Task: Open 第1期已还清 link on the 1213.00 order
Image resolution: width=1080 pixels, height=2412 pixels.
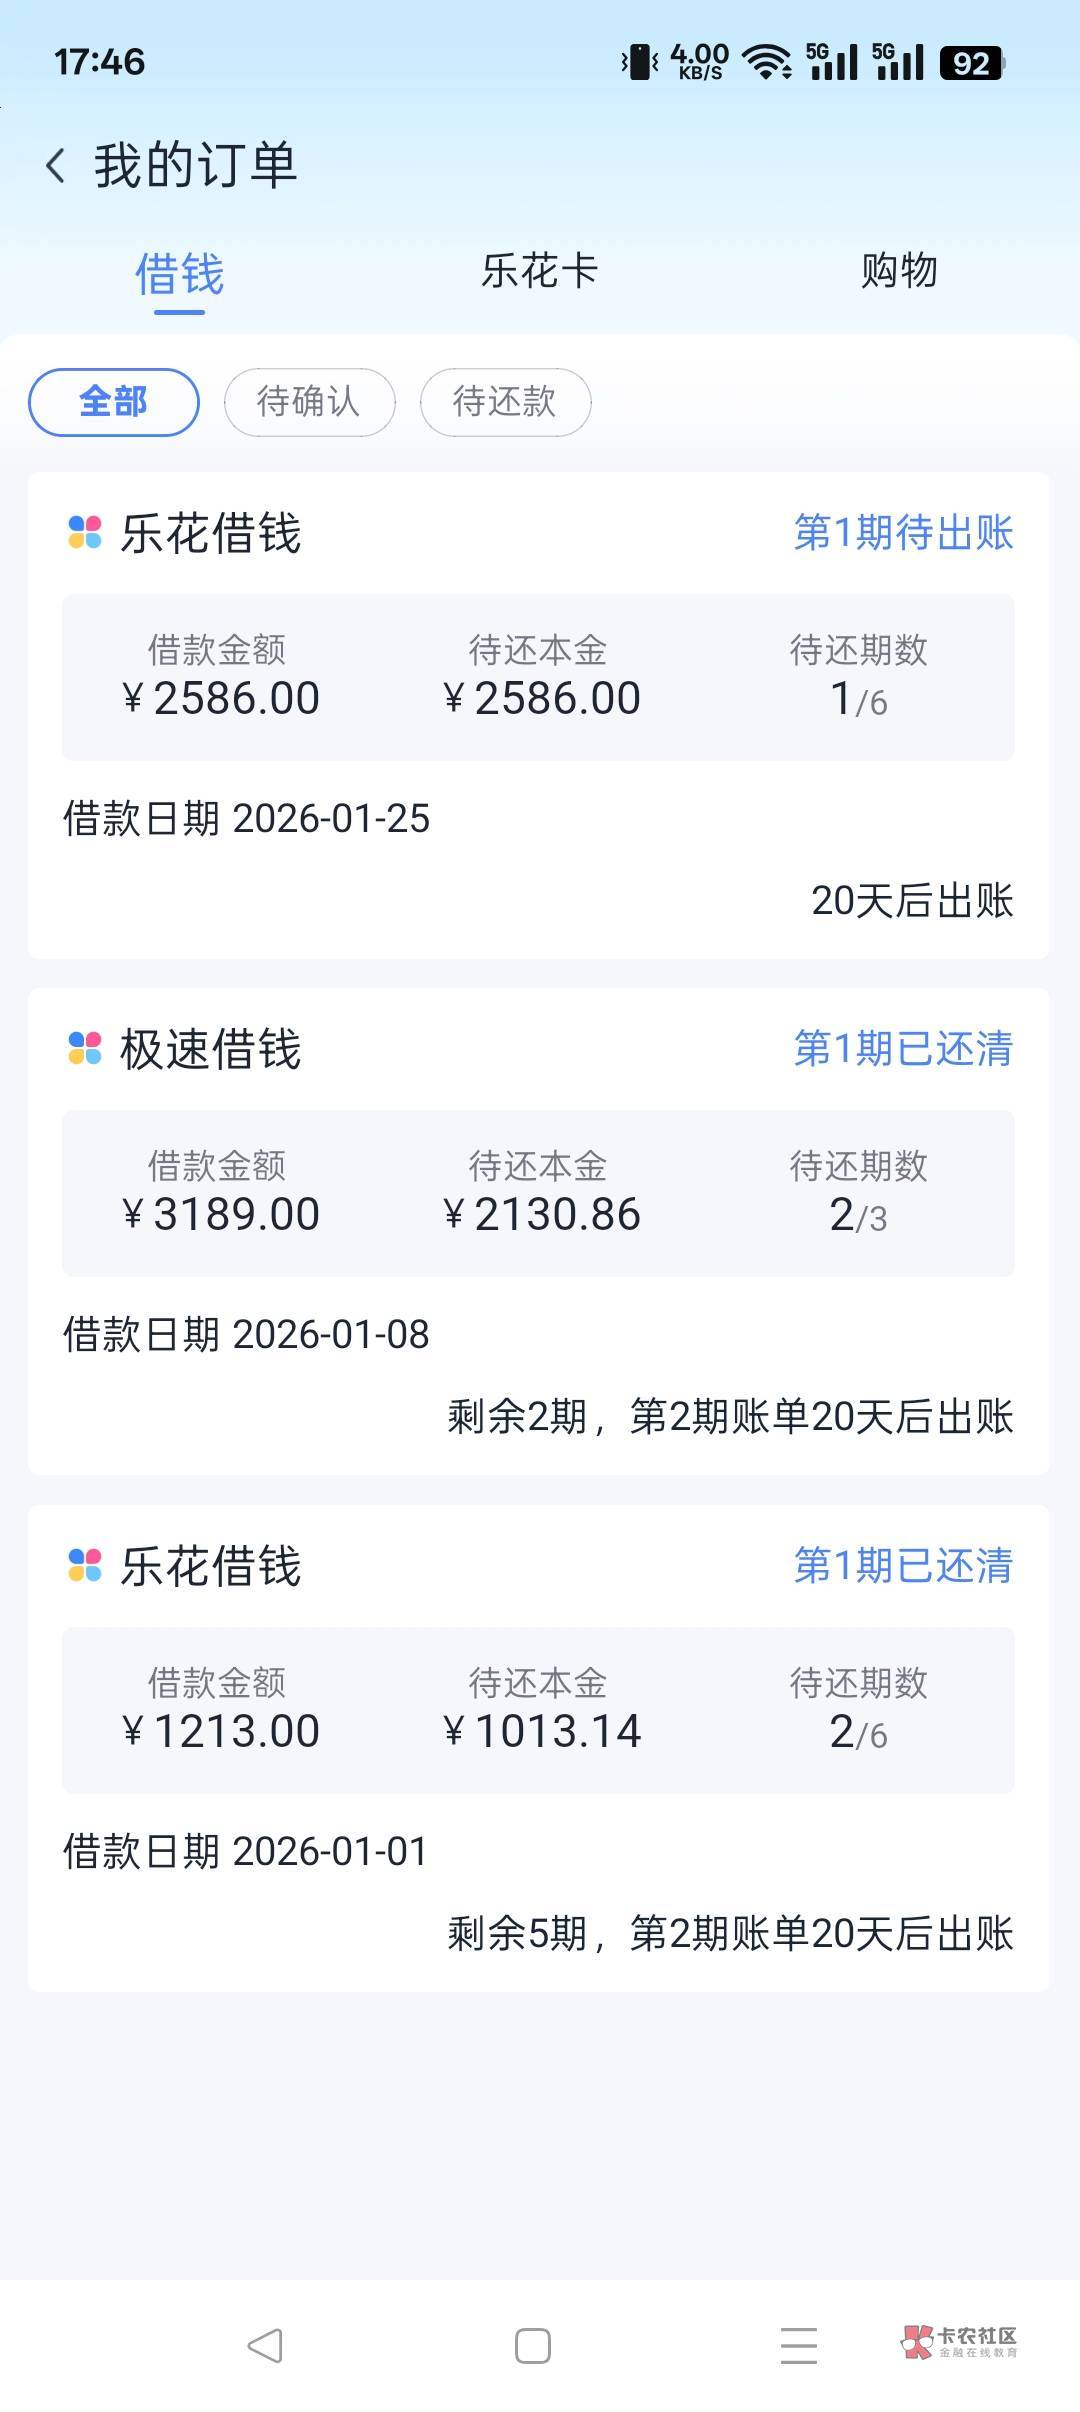Action: tap(903, 1565)
